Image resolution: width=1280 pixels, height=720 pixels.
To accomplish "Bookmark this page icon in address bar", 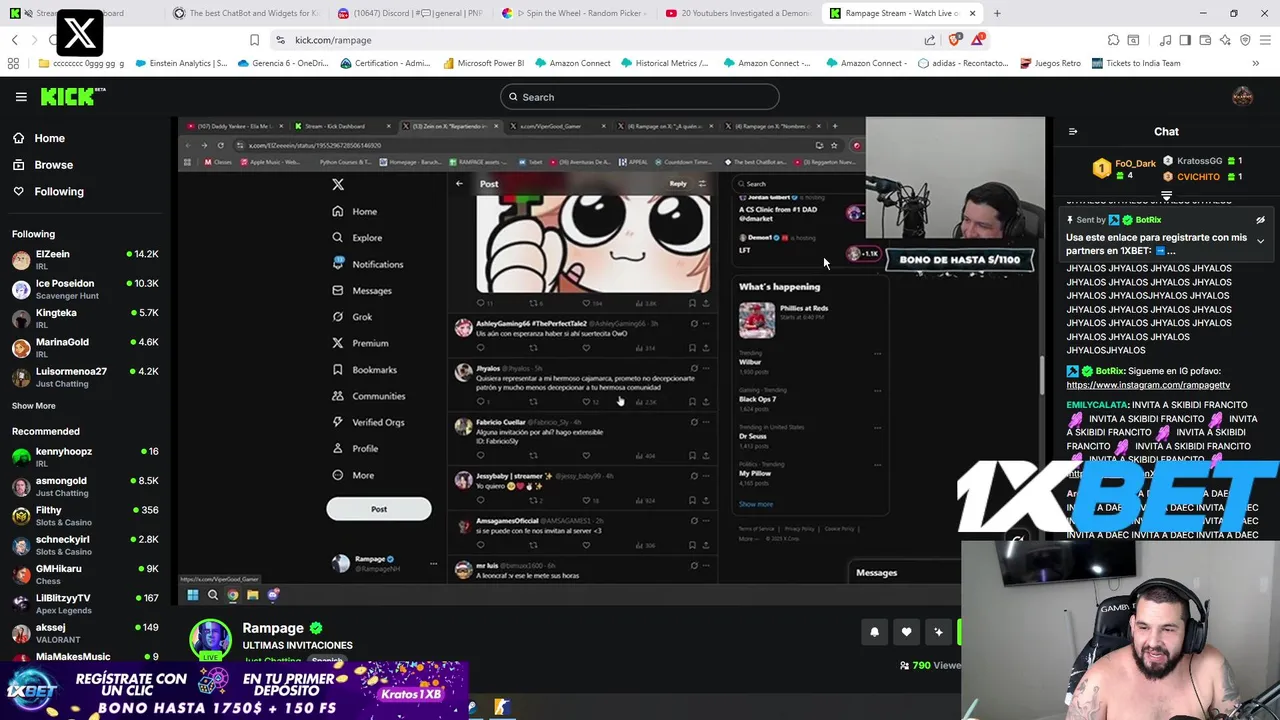I will [254, 40].
